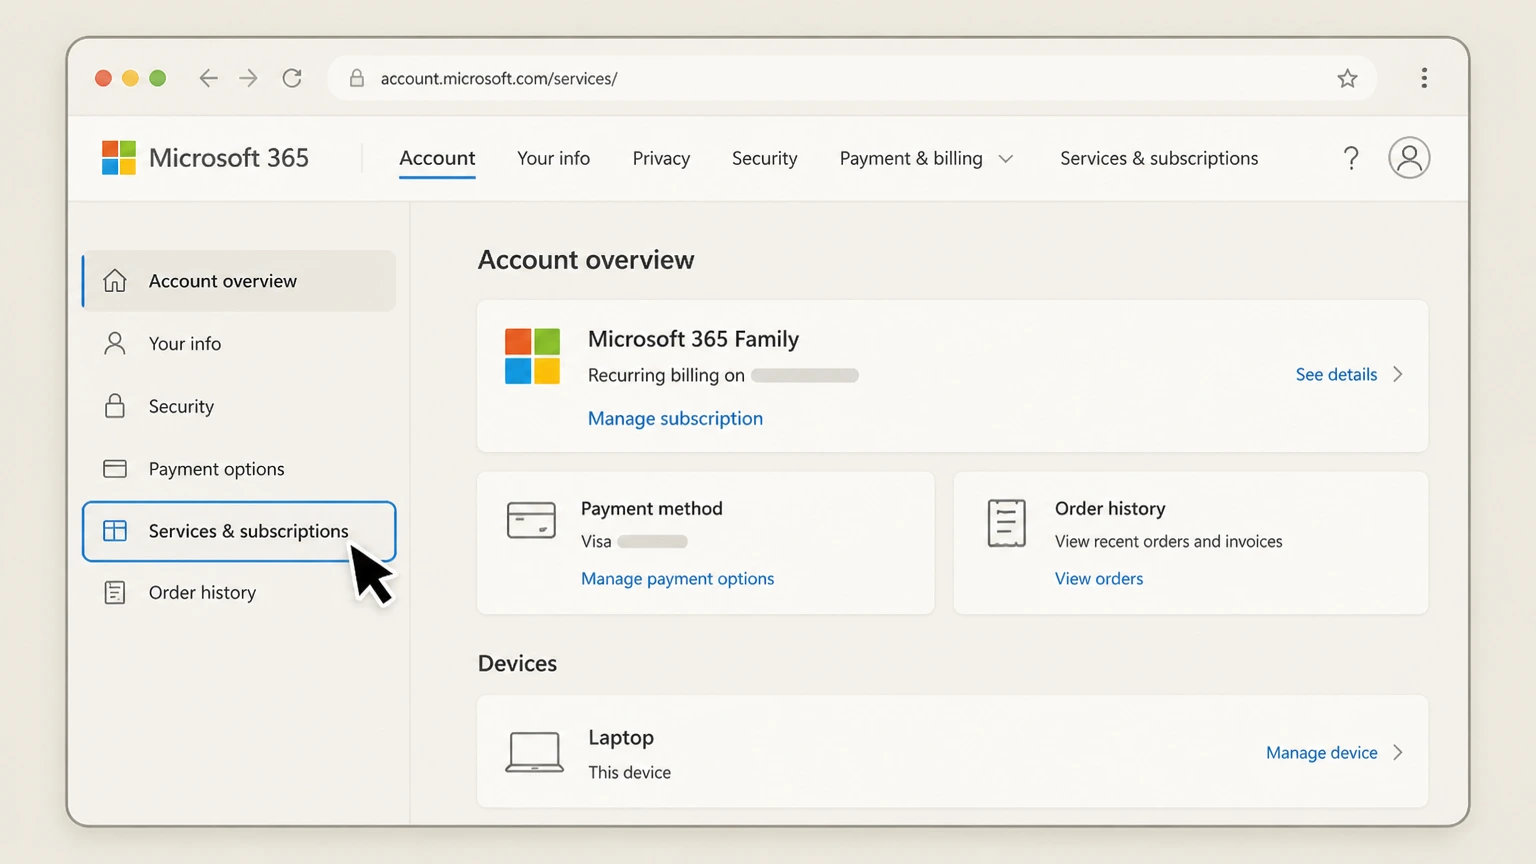1536x864 pixels.
Task: Click 'View recent orders and invoices' text
Action: tap(1168, 541)
